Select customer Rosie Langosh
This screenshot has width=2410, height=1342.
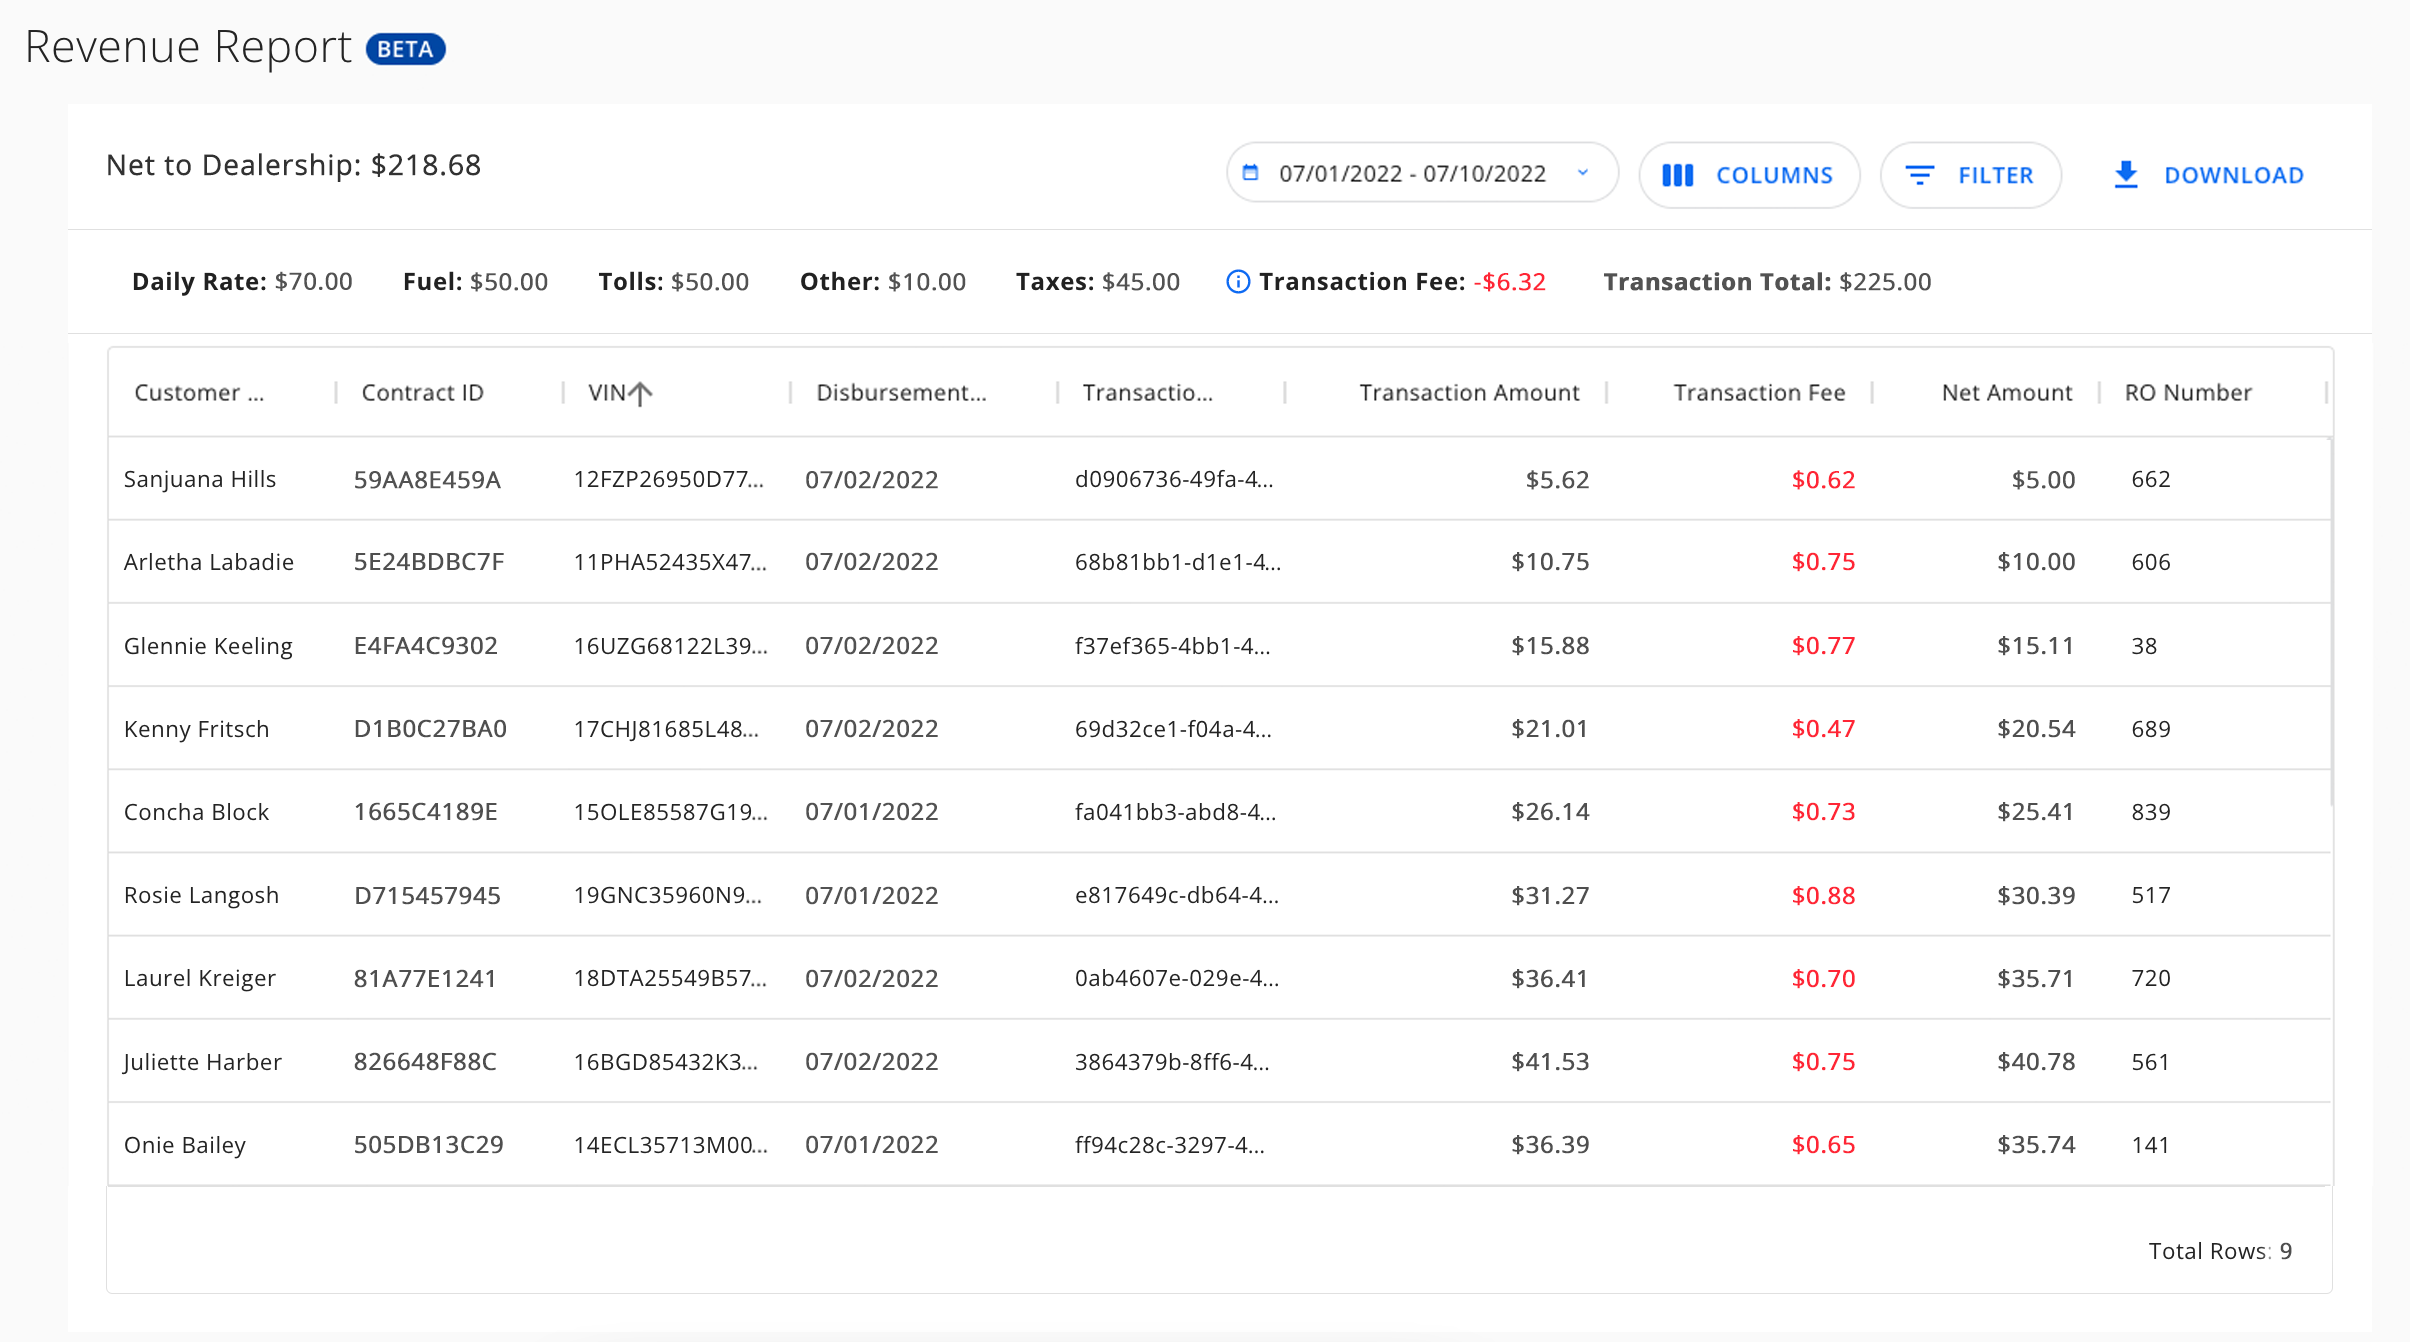point(201,895)
